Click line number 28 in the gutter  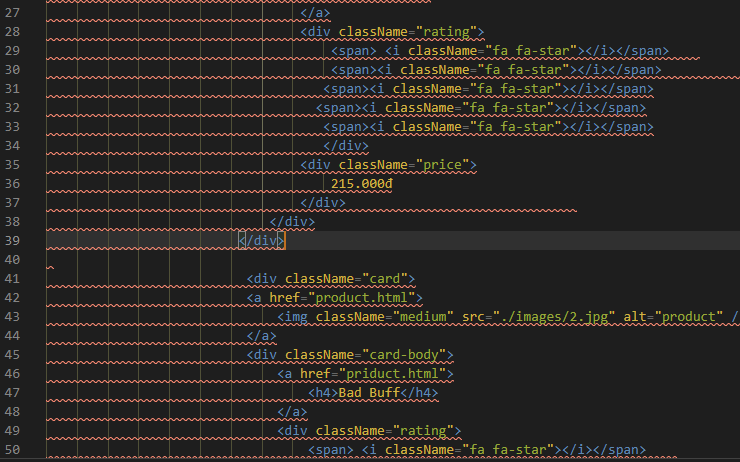pos(12,32)
